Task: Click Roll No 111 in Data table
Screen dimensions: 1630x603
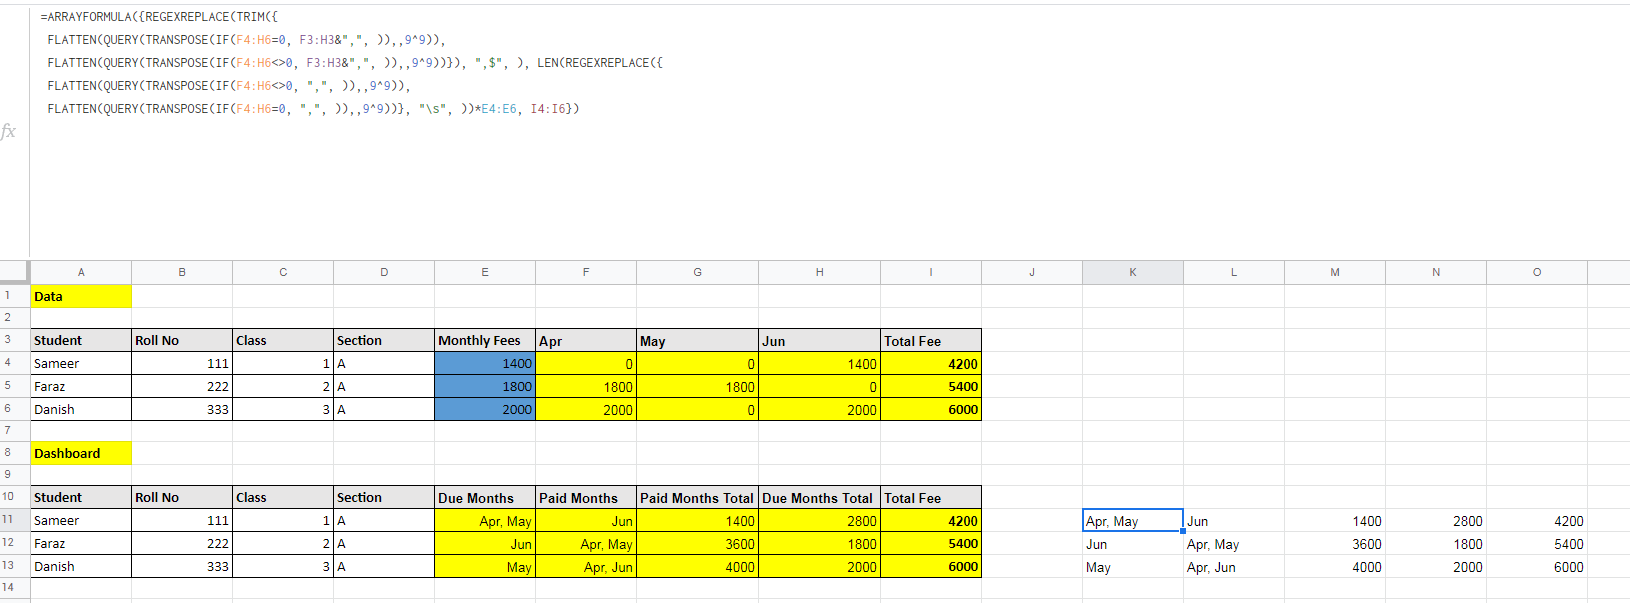Action: 182,364
